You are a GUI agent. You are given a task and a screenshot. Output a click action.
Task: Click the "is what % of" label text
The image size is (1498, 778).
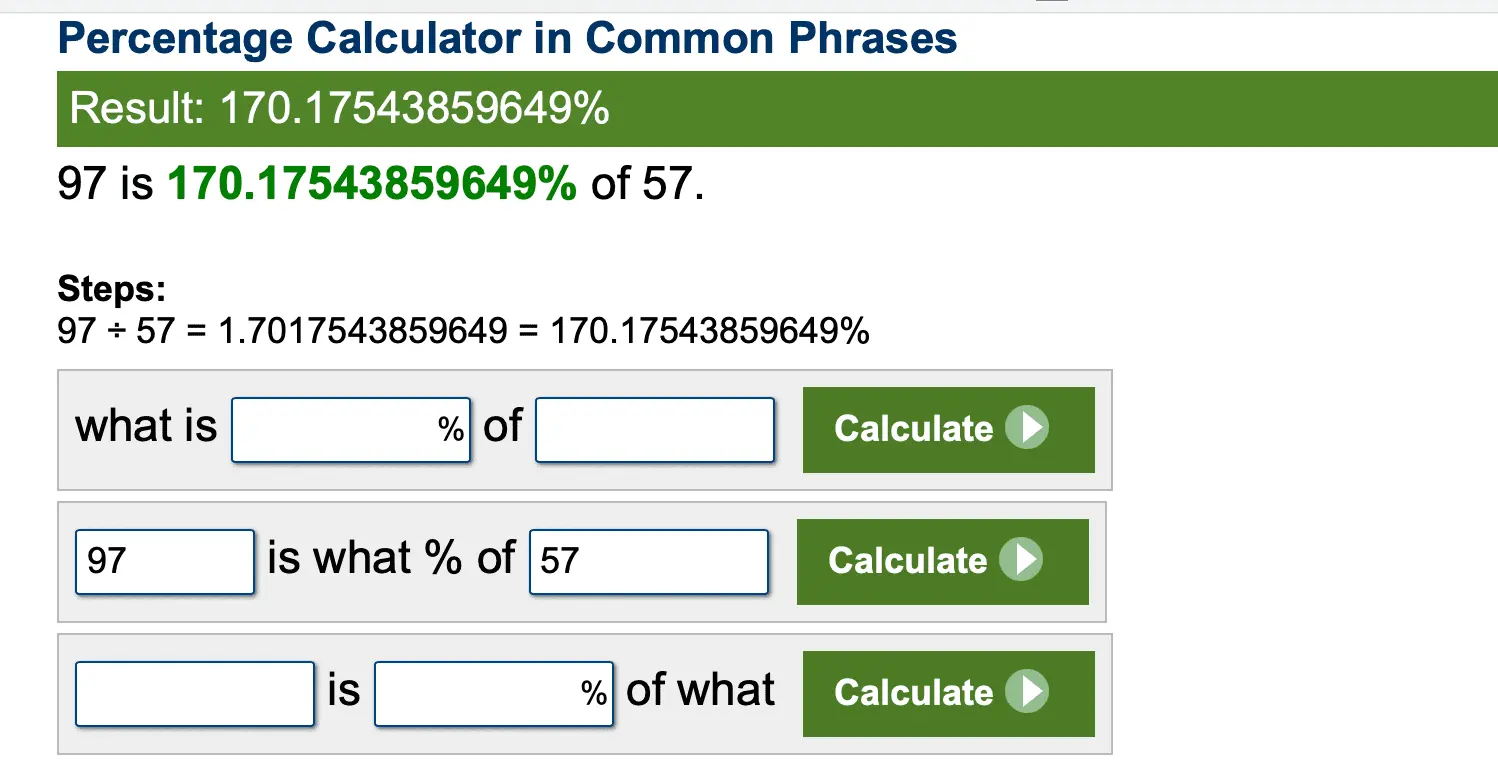click(391, 558)
